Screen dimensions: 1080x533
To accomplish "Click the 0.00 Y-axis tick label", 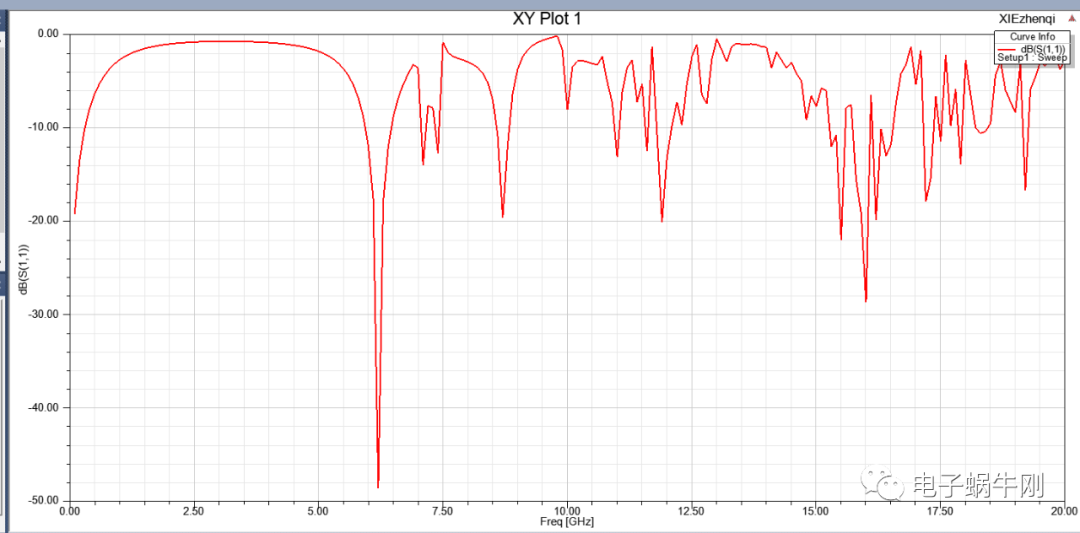I will [x=49, y=34].
